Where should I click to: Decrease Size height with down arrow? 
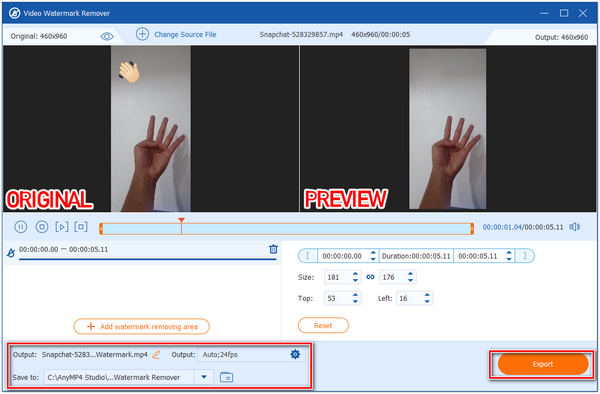(x=410, y=280)
